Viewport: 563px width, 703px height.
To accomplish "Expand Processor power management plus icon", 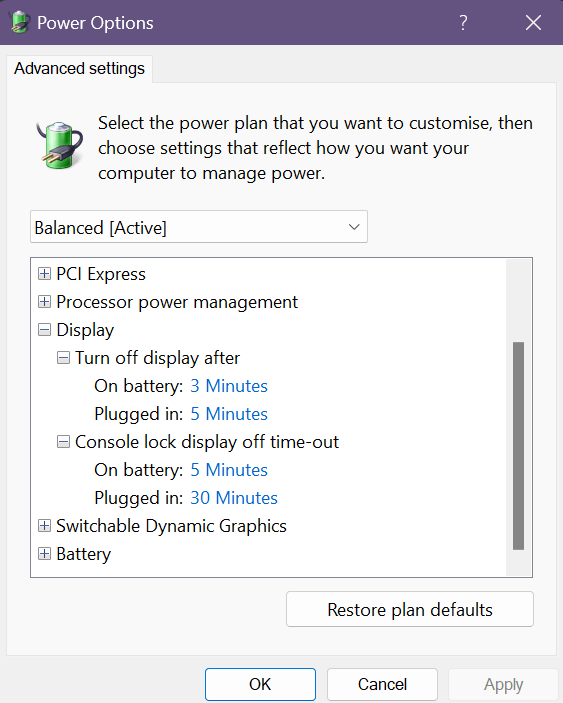I will click(44, 302).
